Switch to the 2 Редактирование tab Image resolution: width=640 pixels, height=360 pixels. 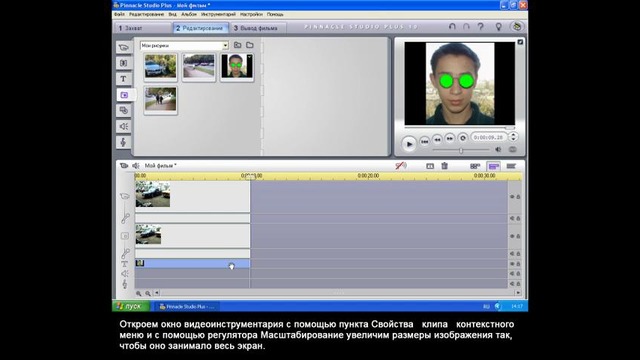pos(200,28)
